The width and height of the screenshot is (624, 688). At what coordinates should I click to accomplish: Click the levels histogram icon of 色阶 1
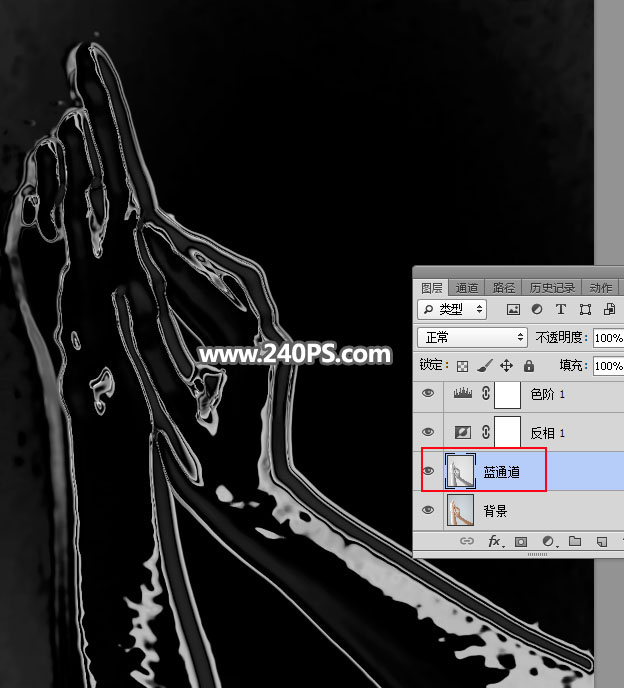coord(463,393)
